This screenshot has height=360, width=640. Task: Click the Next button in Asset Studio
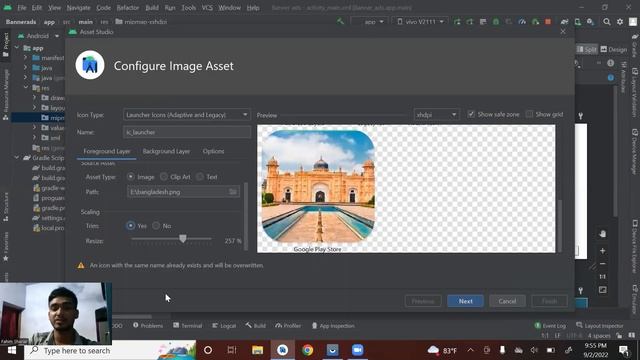[x=465, y=301]
